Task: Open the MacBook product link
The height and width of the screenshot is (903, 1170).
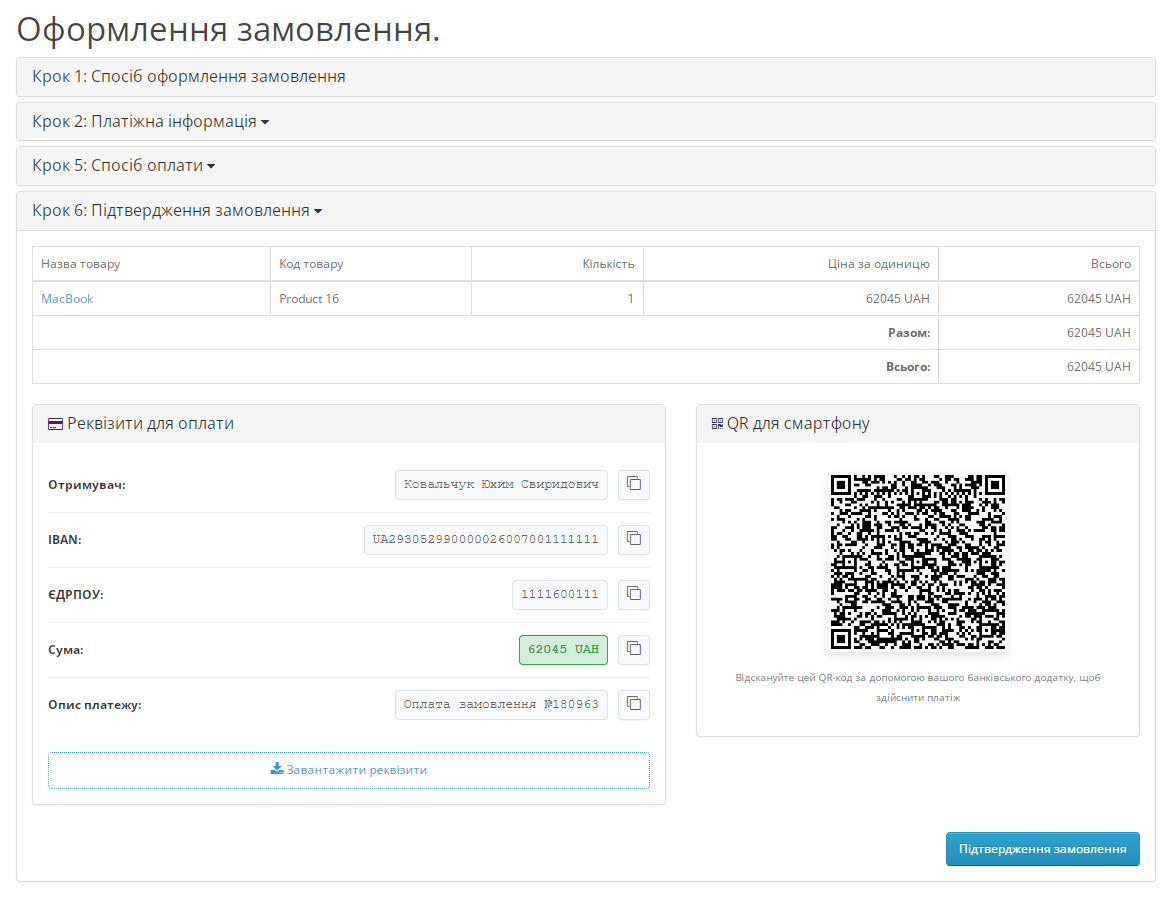Action: (x=67, y=299)
